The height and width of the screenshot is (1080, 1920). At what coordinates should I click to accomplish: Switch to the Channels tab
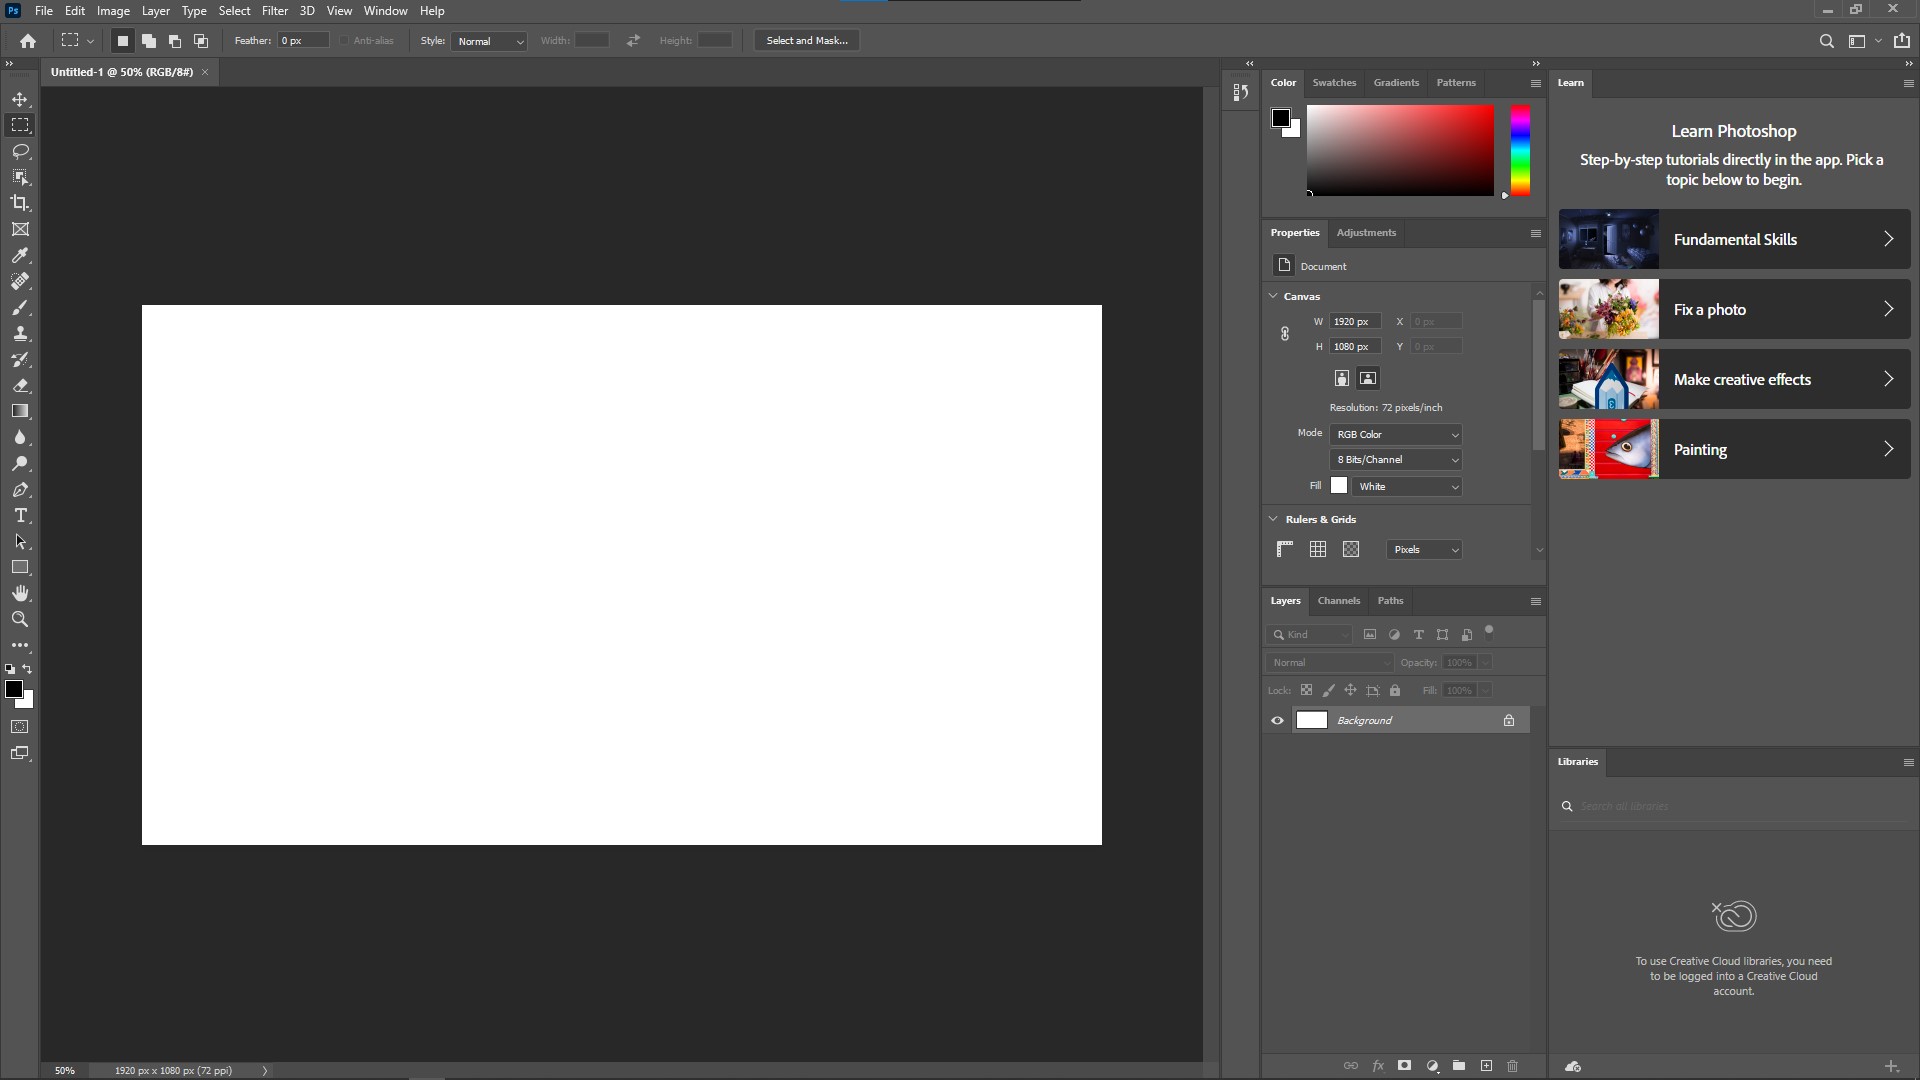pos(1338,601)
